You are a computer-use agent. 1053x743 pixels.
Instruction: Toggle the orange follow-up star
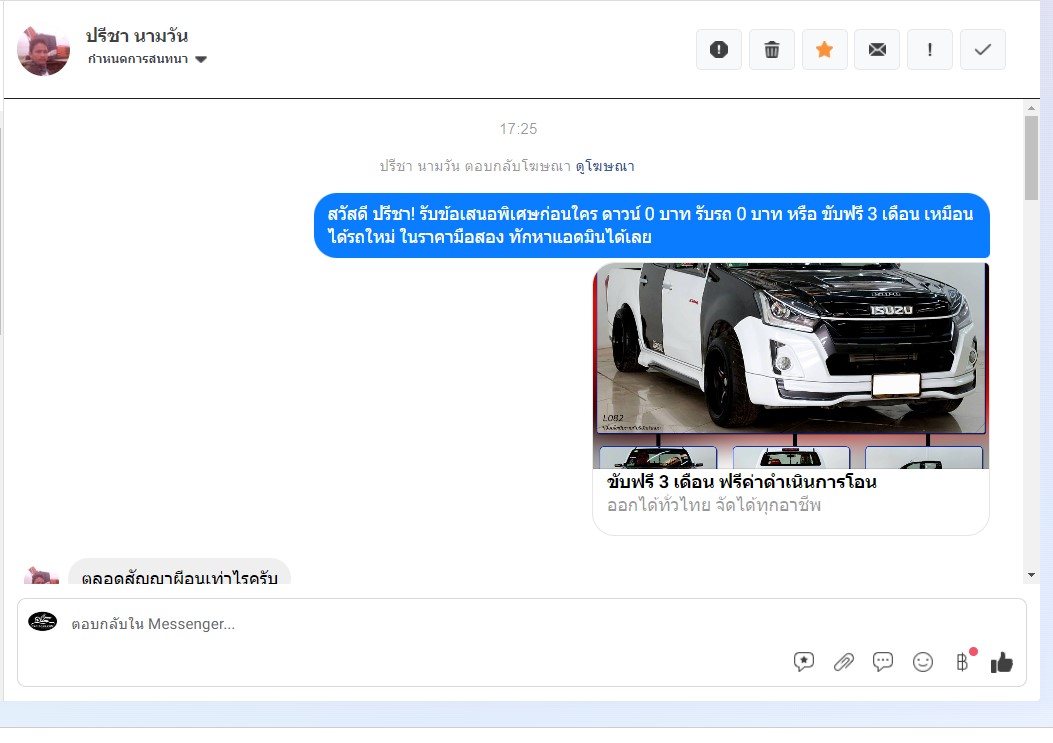click(x=825, y=50)
